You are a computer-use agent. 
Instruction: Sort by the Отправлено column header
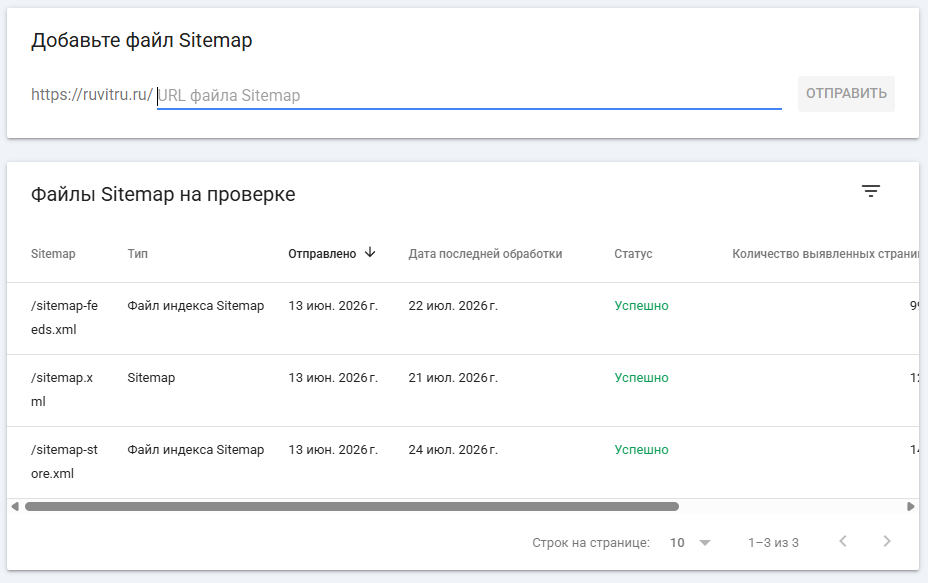[322, 254]
